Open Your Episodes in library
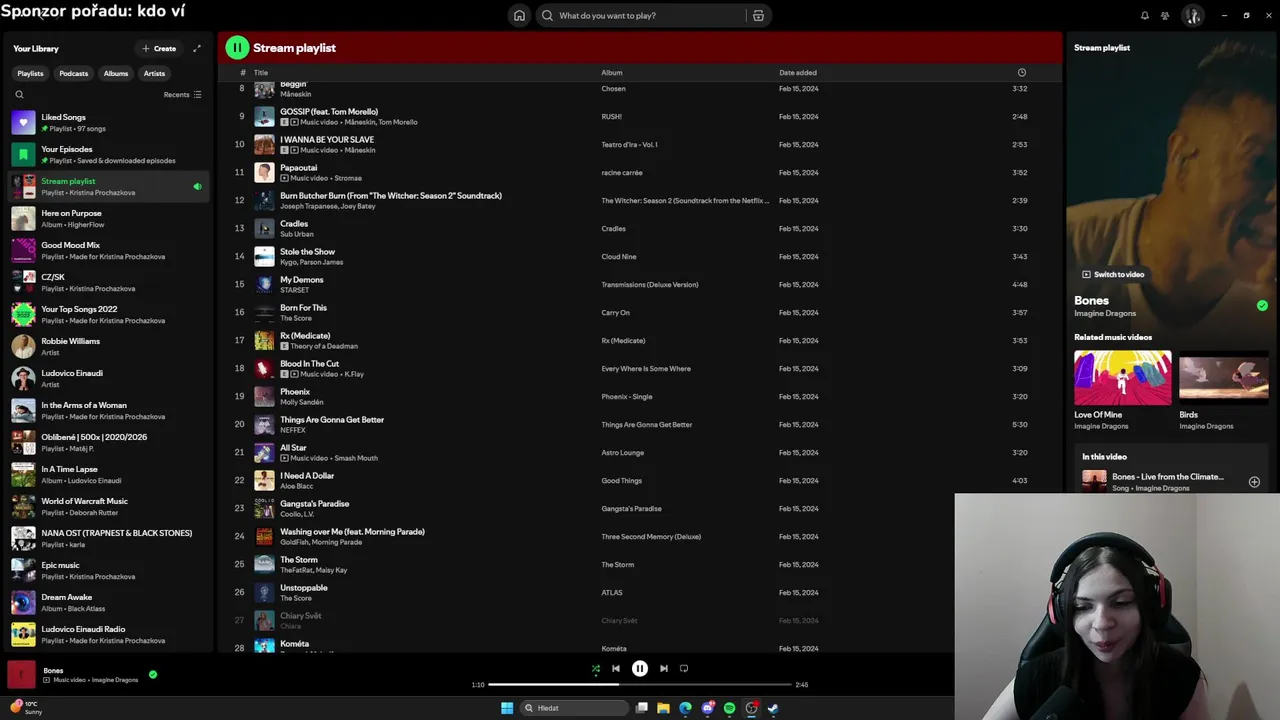 [108, 154]
